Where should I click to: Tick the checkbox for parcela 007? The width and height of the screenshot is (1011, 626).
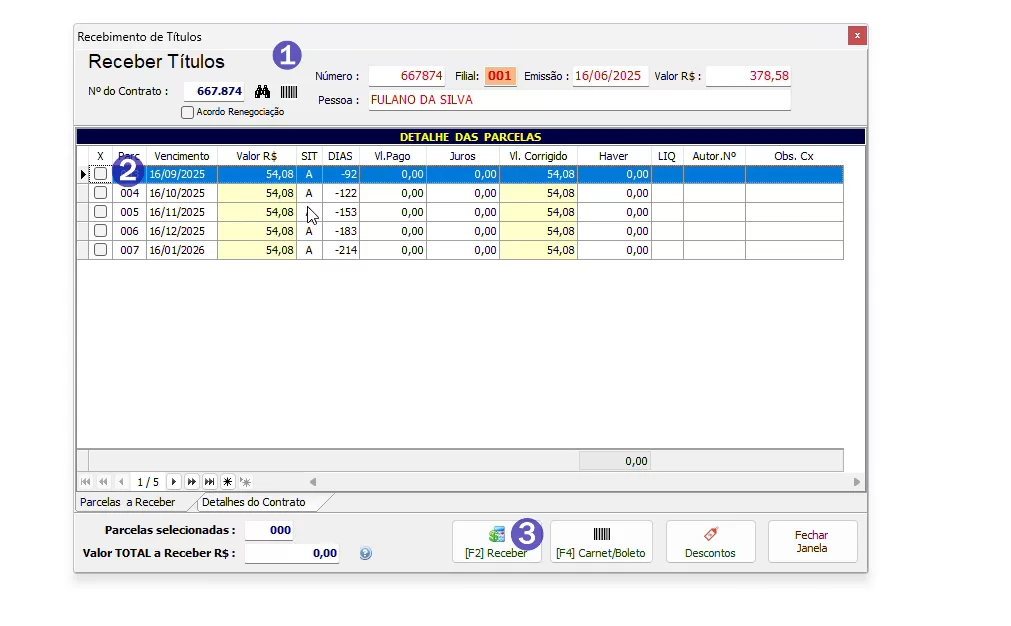click(100, 250)
